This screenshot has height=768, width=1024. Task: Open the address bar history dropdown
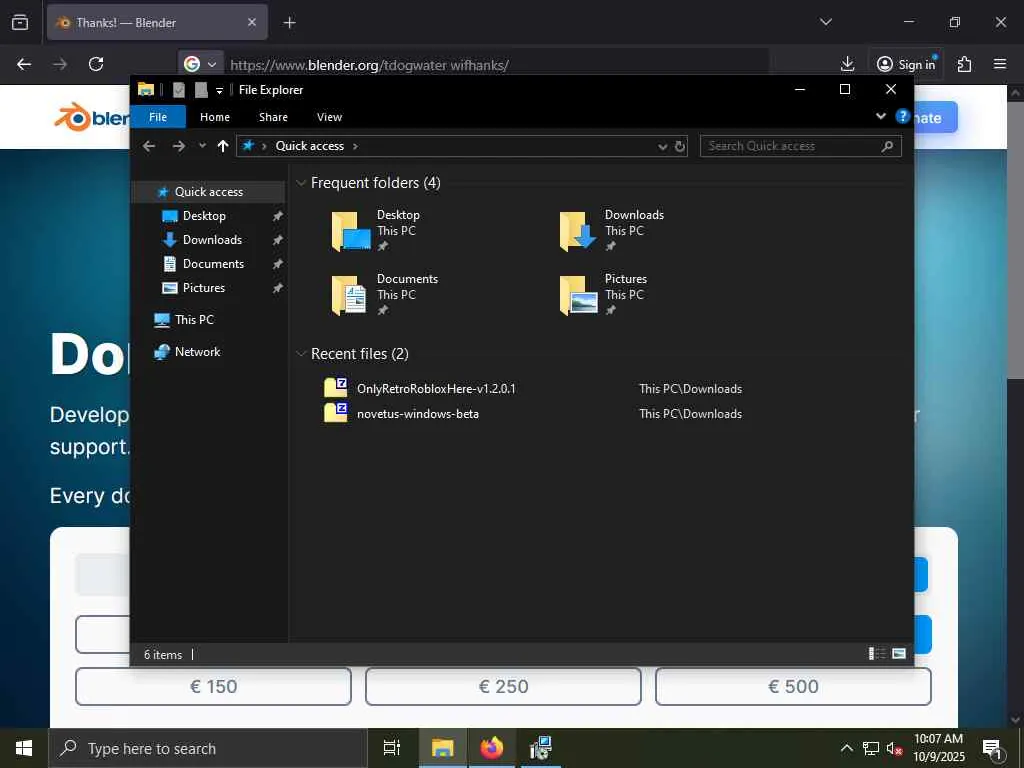[x=662, y=146]
